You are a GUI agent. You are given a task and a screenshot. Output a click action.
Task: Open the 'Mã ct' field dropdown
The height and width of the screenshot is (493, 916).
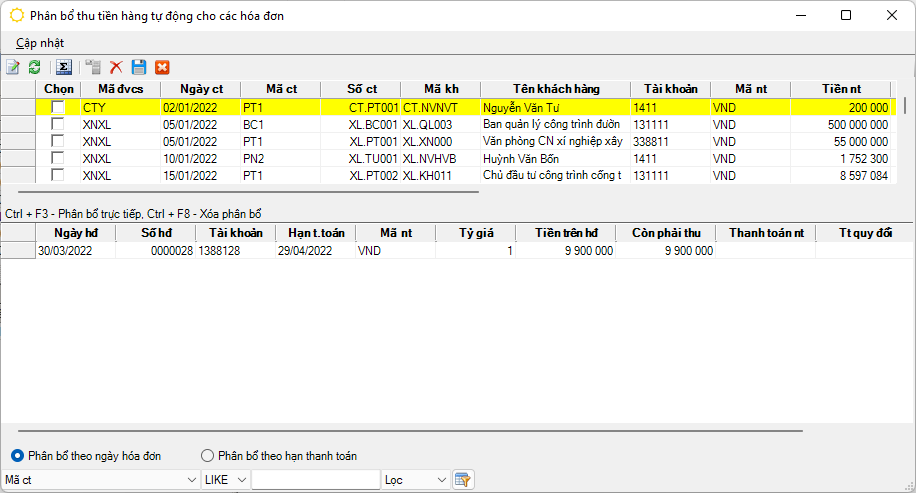coord(191,480)
